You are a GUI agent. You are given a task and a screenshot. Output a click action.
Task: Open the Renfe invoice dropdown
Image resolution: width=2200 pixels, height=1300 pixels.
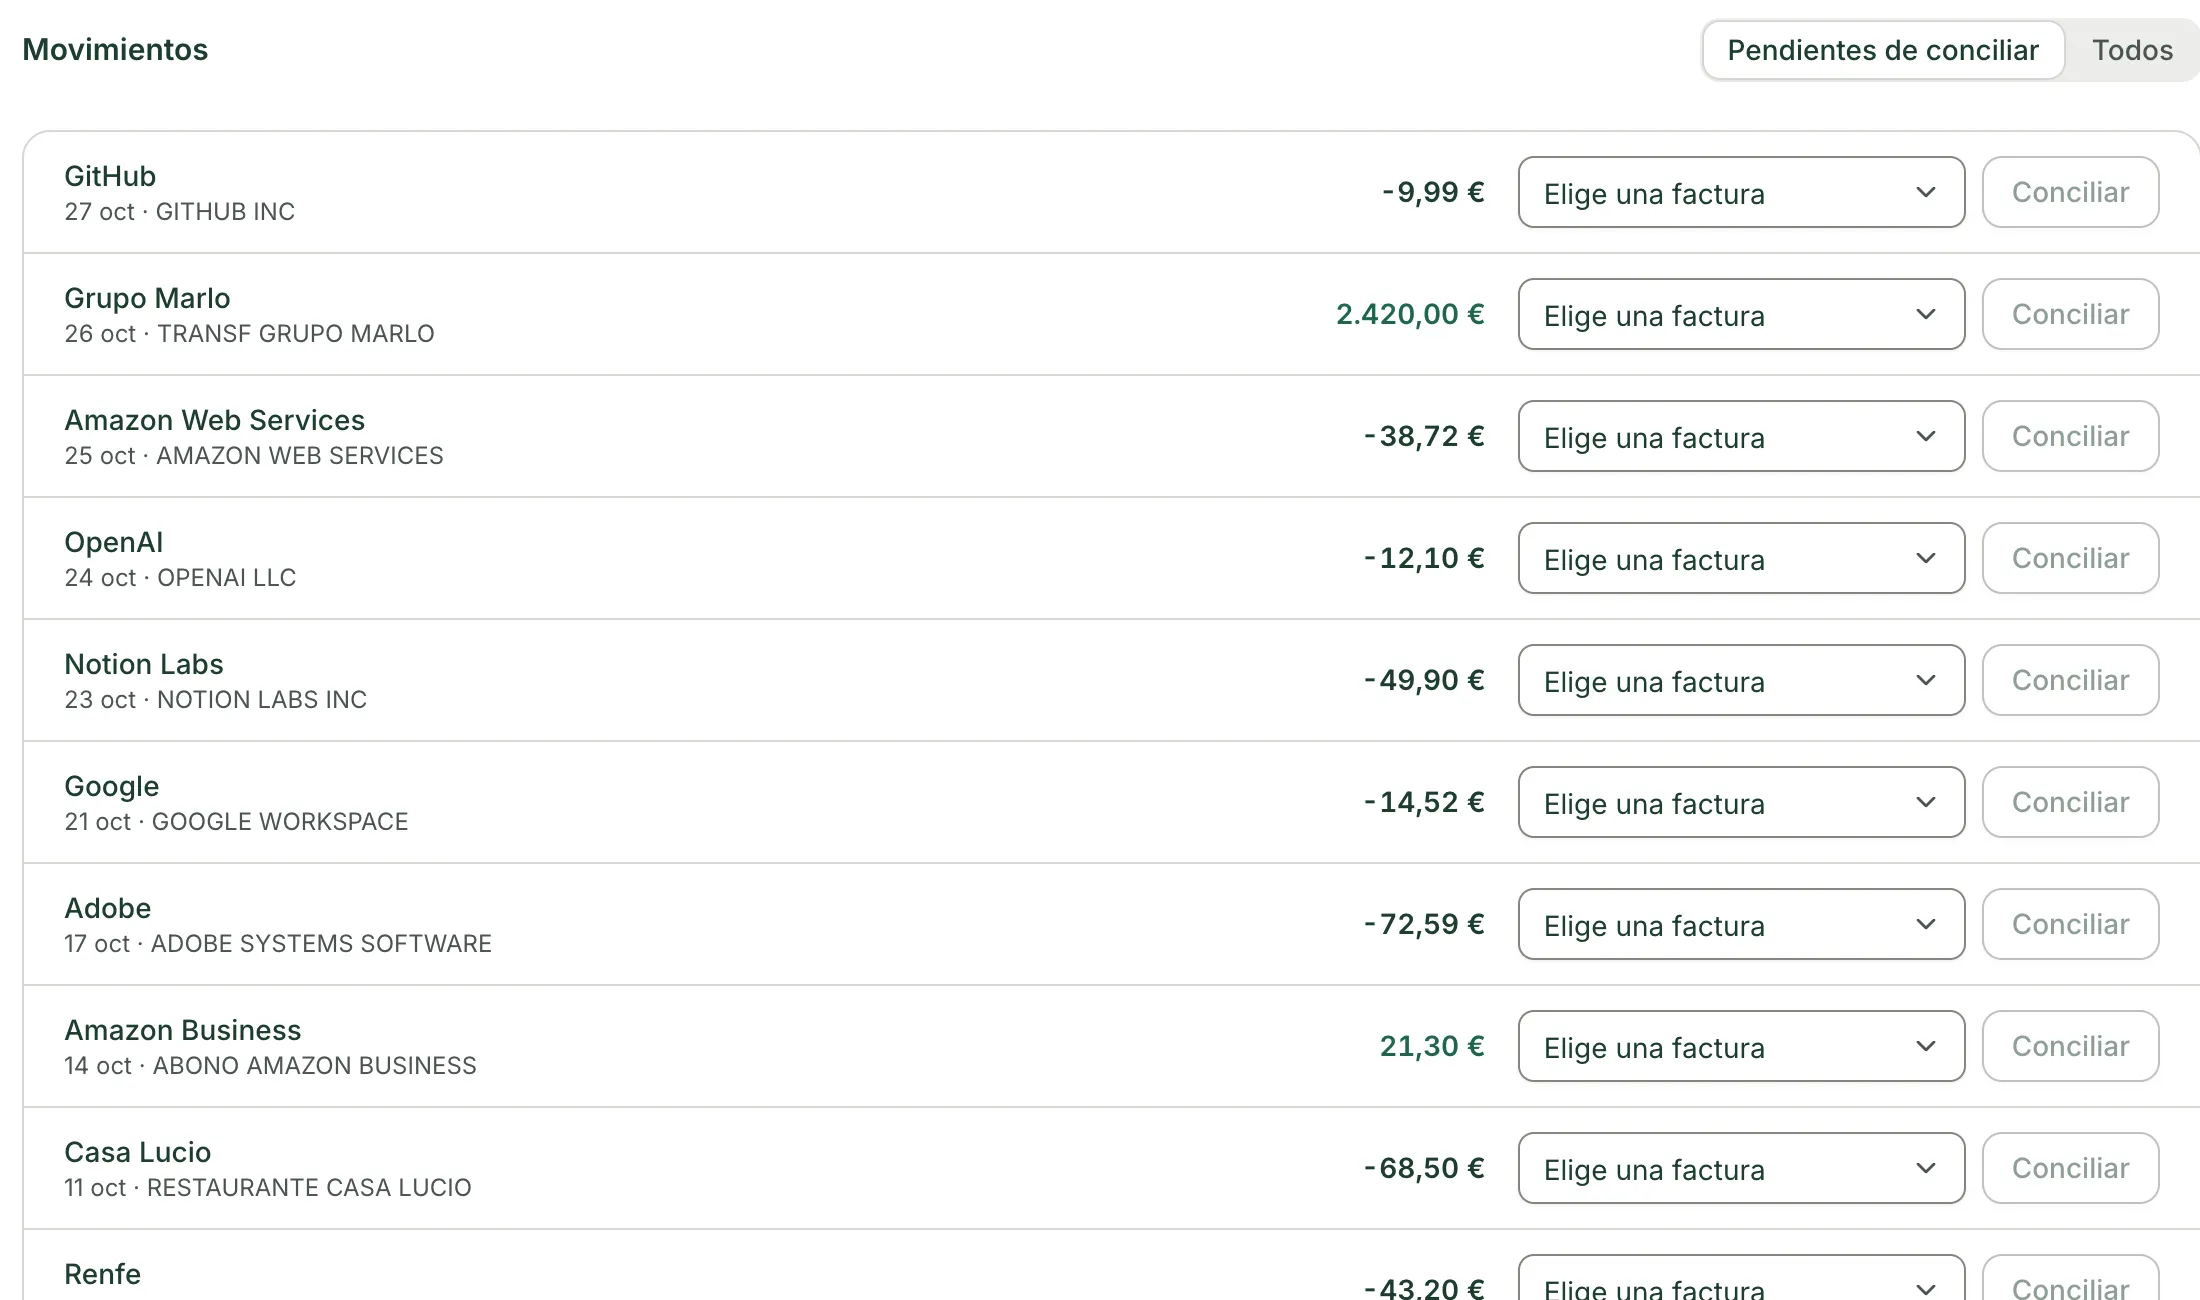click(x=1741, y=1278)
